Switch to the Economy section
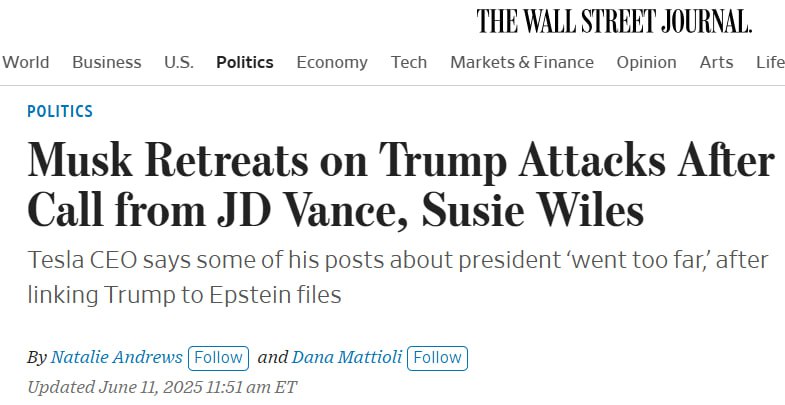The height and width of the screenshot is (405, 785). point(332,62)
